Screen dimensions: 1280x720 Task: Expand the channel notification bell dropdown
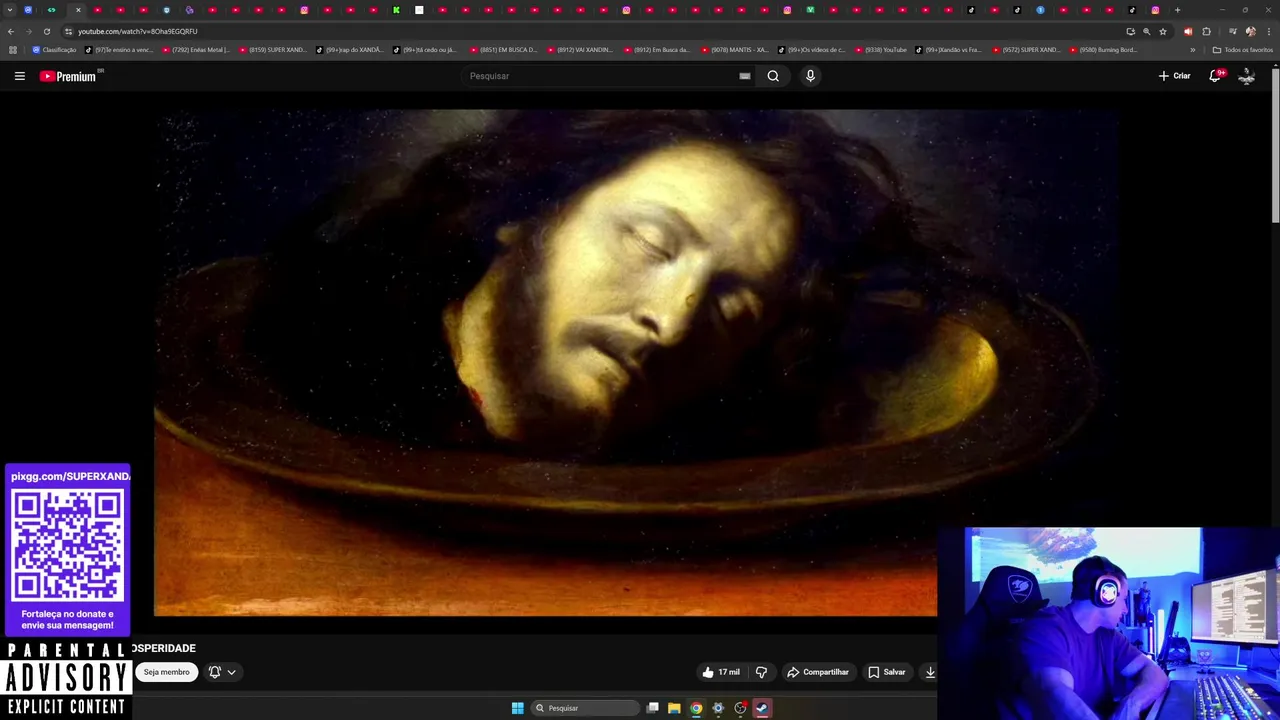(x=222, y=672)
